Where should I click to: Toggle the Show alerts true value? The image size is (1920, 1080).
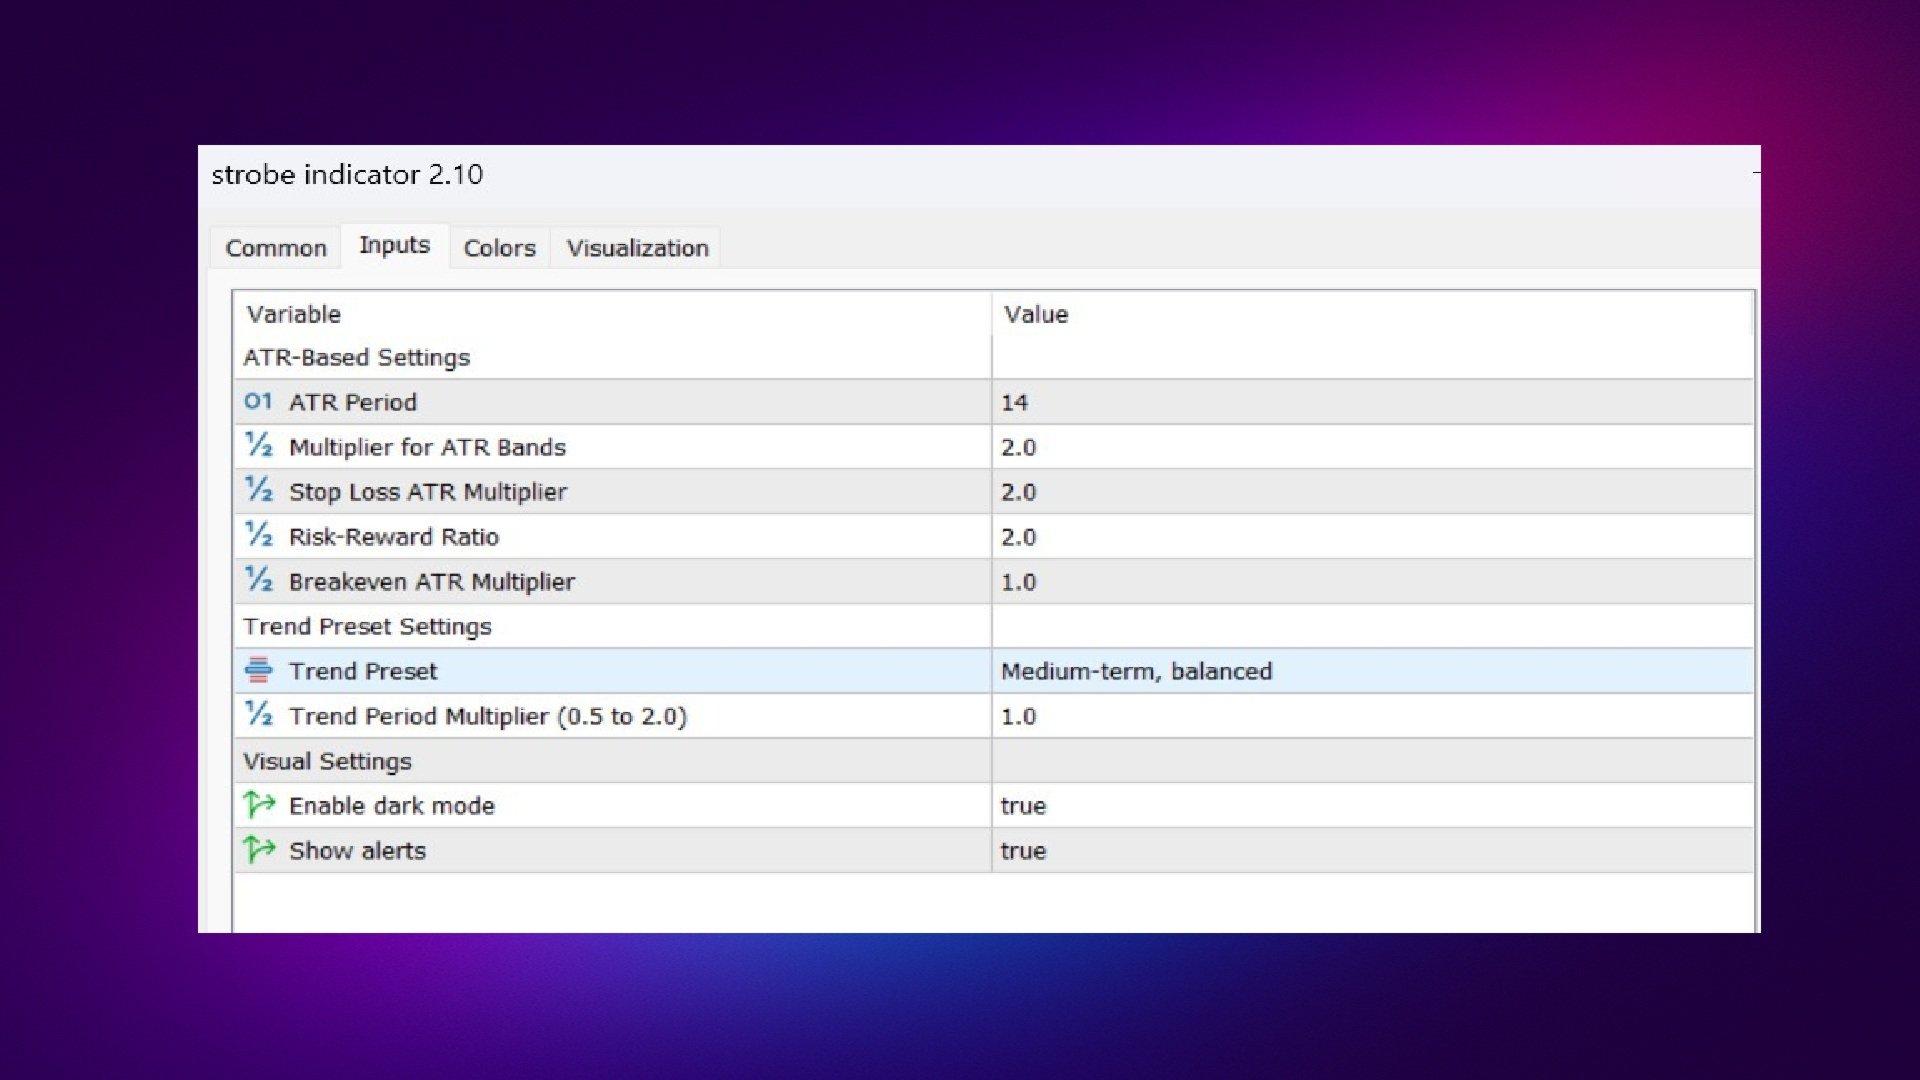pos(1372,851)
